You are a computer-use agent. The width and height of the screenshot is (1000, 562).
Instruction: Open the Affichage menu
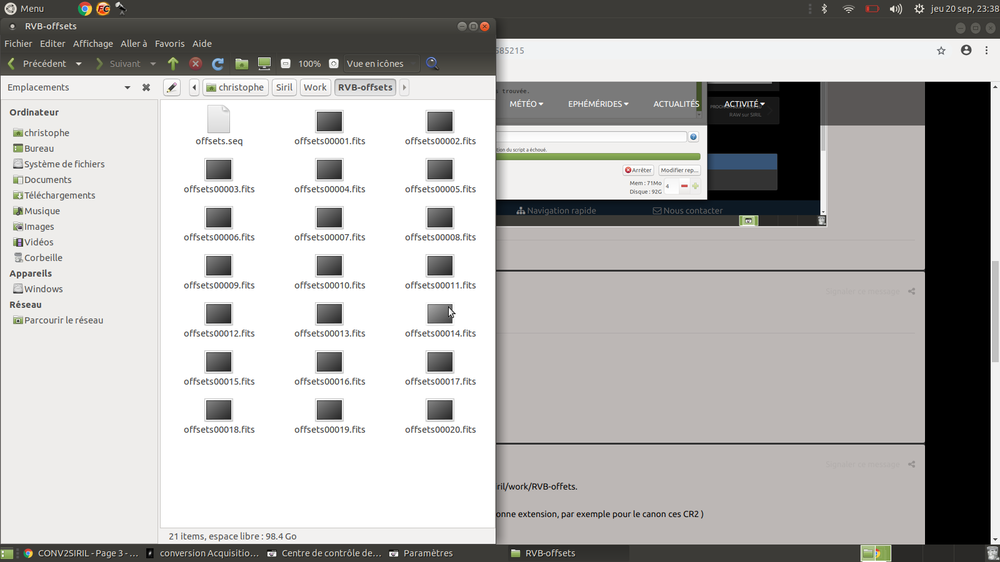93,43
